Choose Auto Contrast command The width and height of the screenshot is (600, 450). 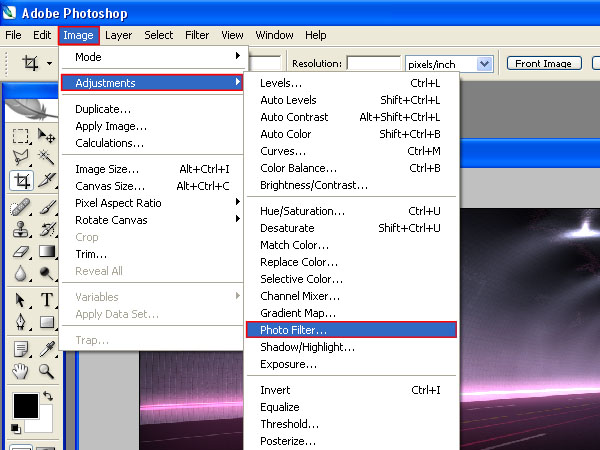pos(351,117)
